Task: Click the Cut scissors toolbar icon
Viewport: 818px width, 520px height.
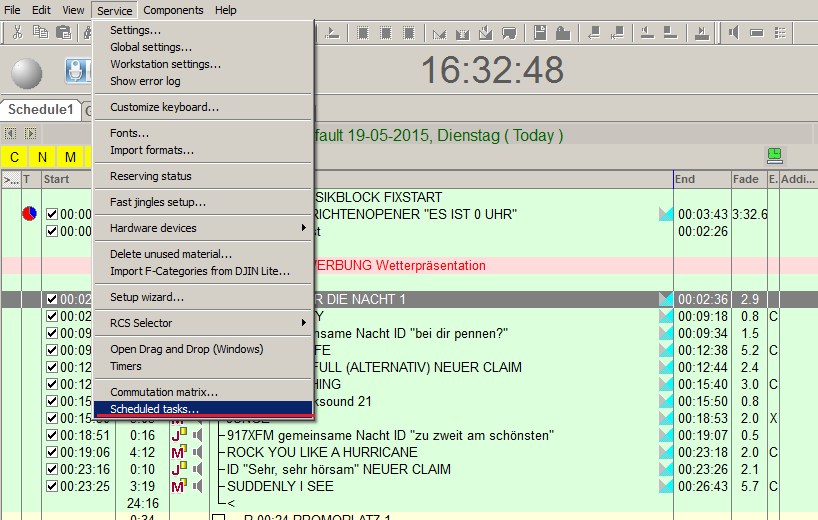Action: click(17, 33)
